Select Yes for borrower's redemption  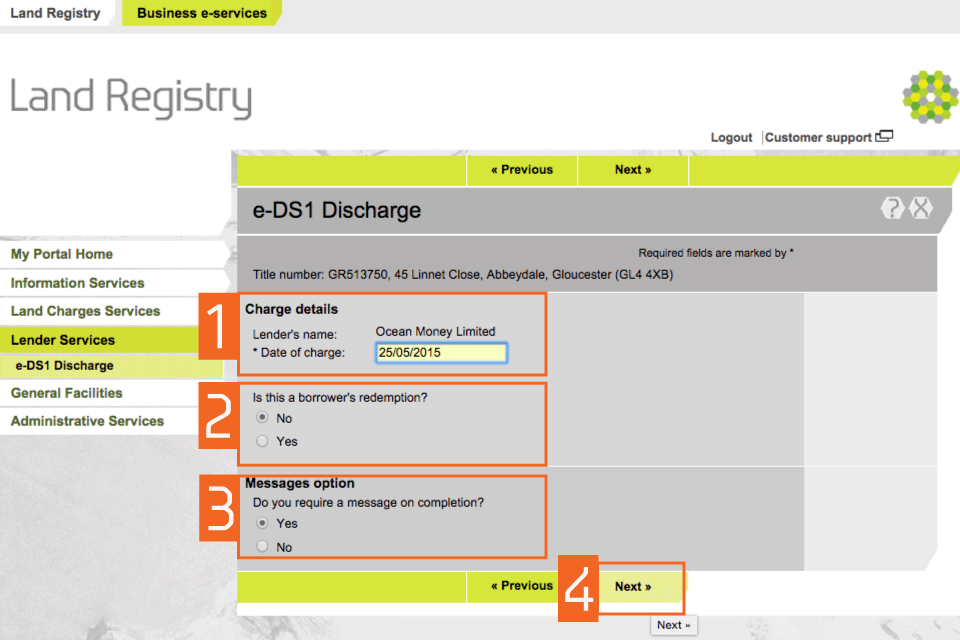pos(262,441)
